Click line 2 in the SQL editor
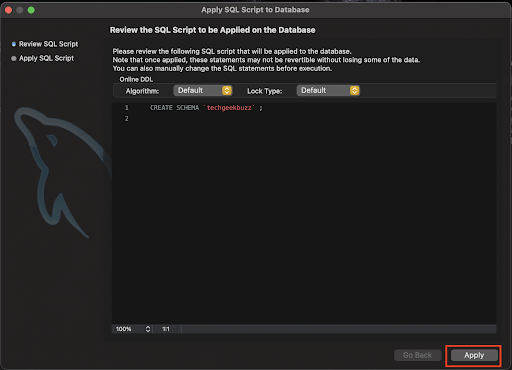 (x=303, y=119)
